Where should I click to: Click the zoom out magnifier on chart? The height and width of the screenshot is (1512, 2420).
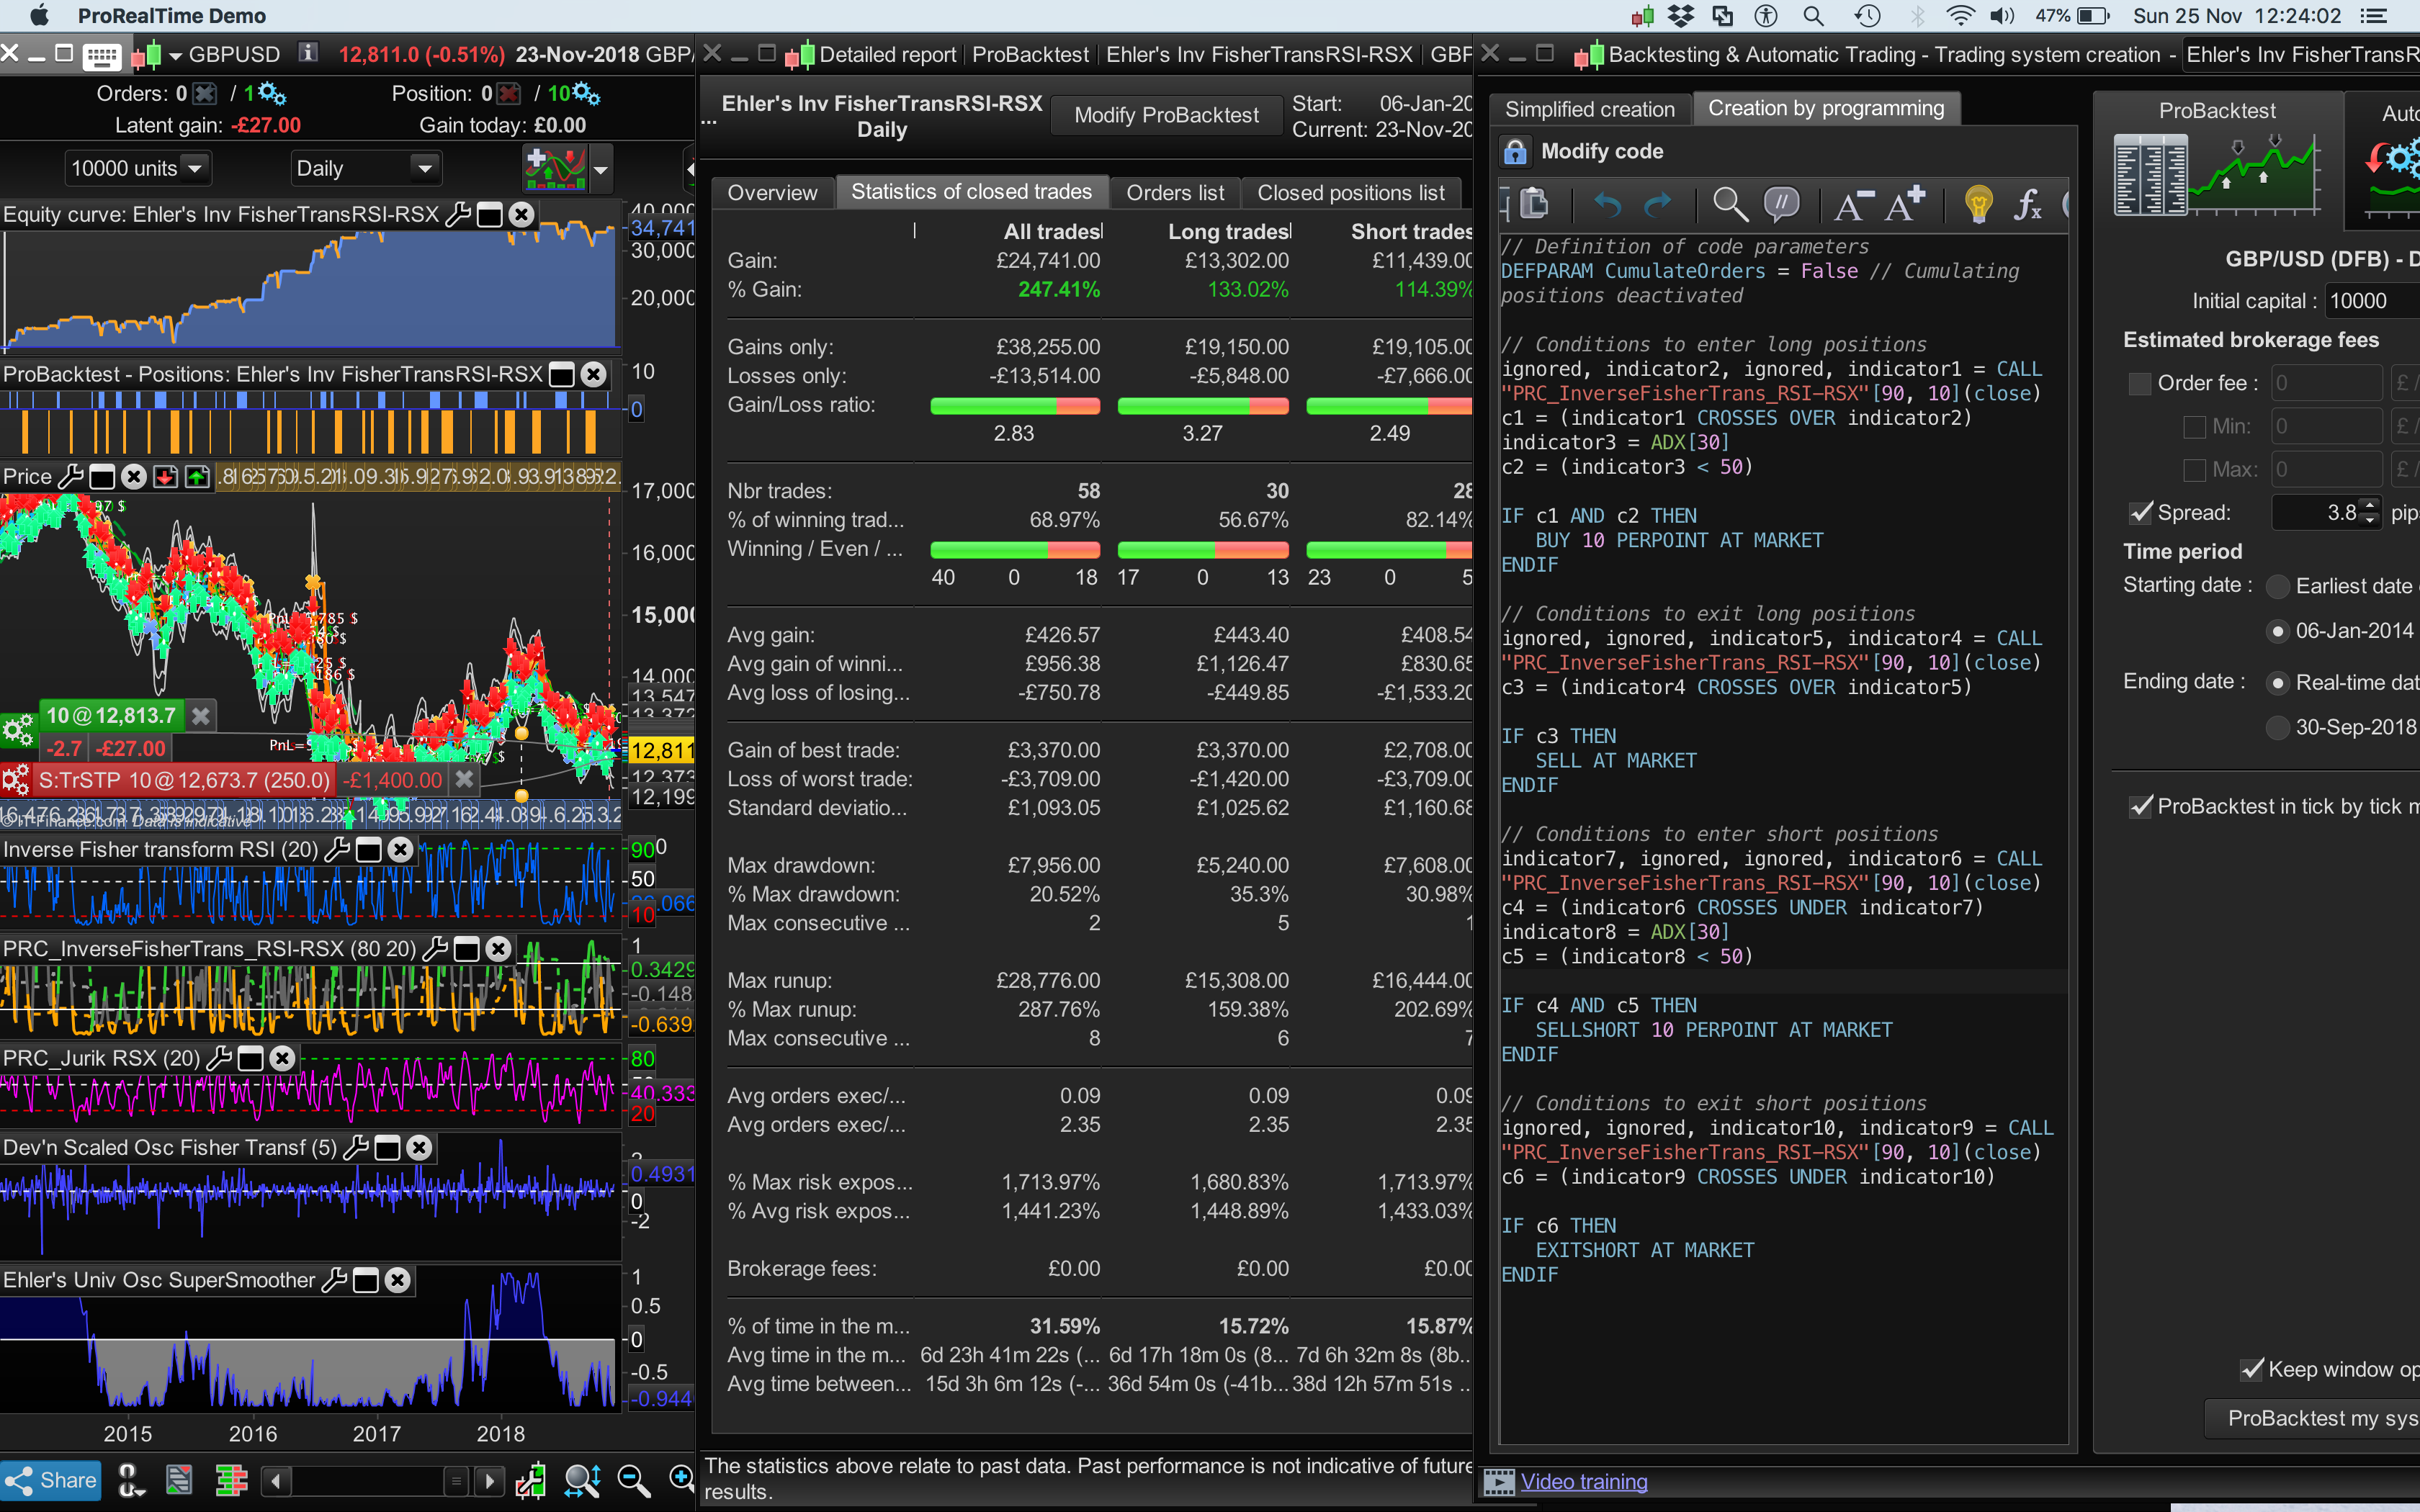point(634,1480)
